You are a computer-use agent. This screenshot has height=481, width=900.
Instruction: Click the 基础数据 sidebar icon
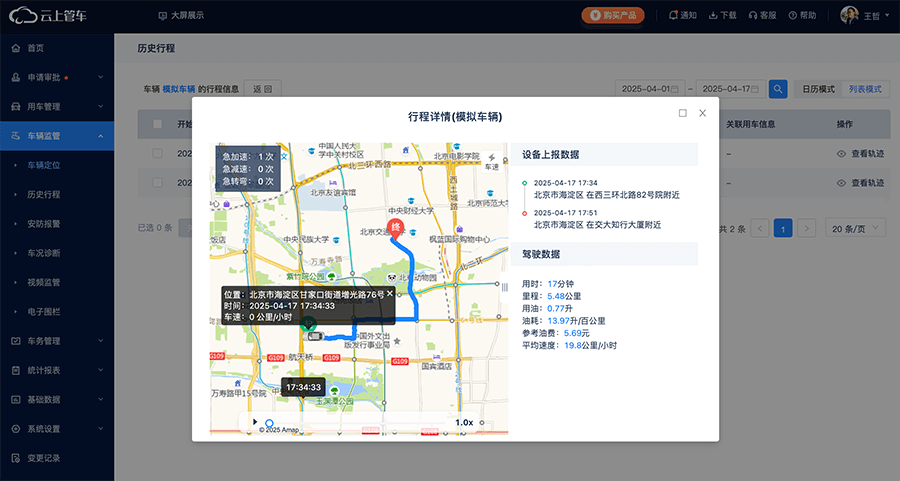tap(15, 399)
